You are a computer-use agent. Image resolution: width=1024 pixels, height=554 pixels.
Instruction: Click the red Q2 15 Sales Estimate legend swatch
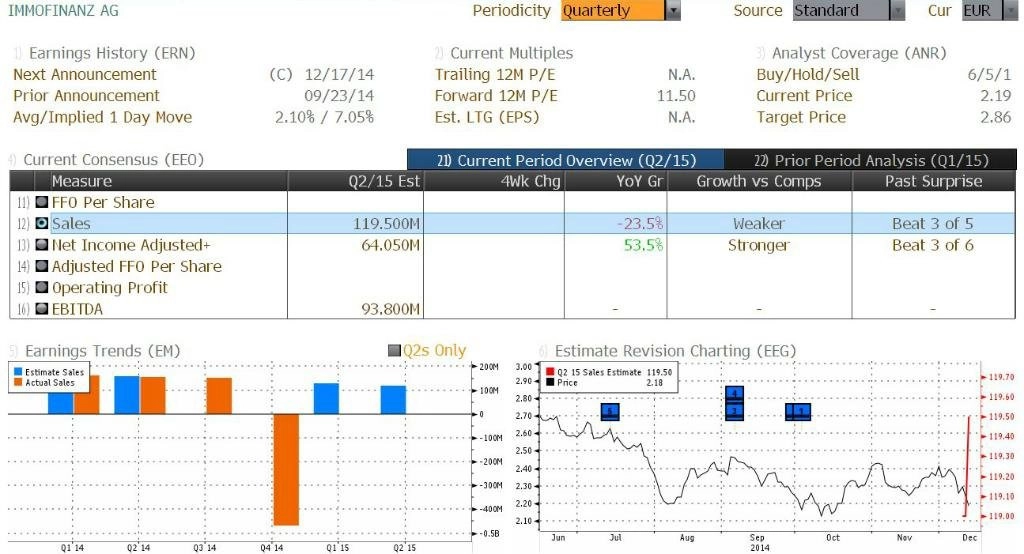pos(550,372)
